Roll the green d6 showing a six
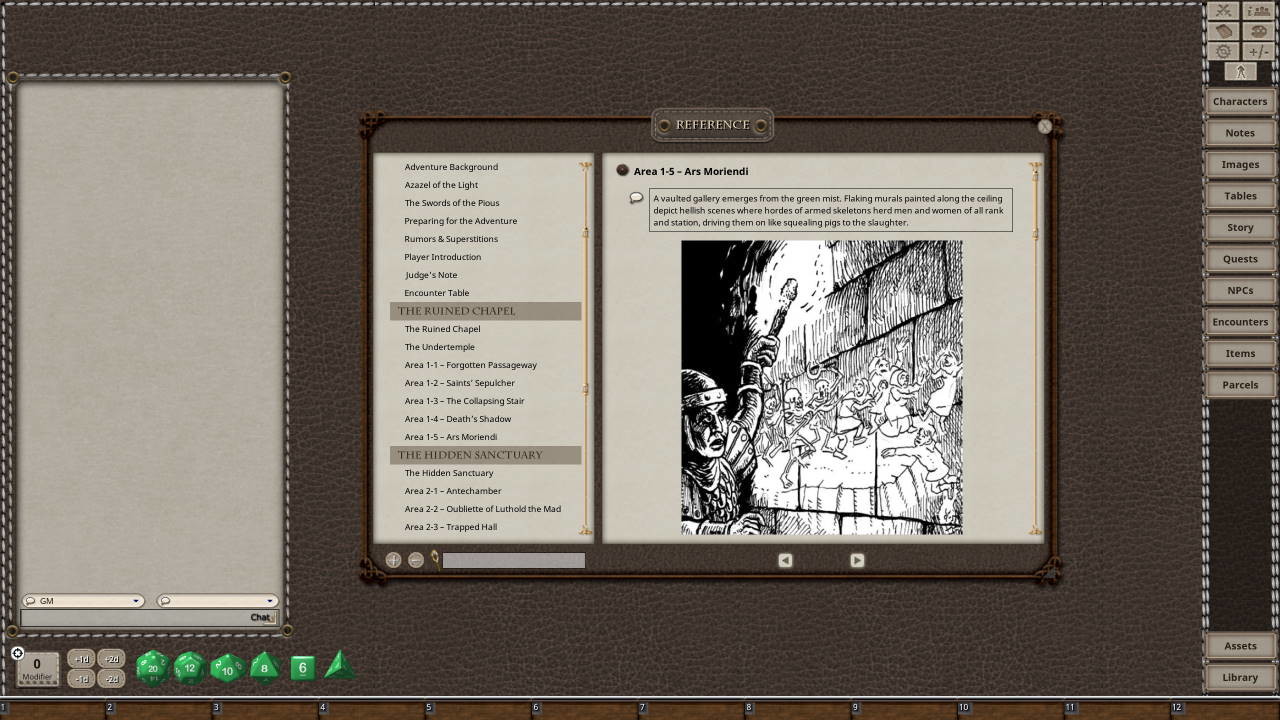The height and width of the screenshot is (720, 1280). 301,667
